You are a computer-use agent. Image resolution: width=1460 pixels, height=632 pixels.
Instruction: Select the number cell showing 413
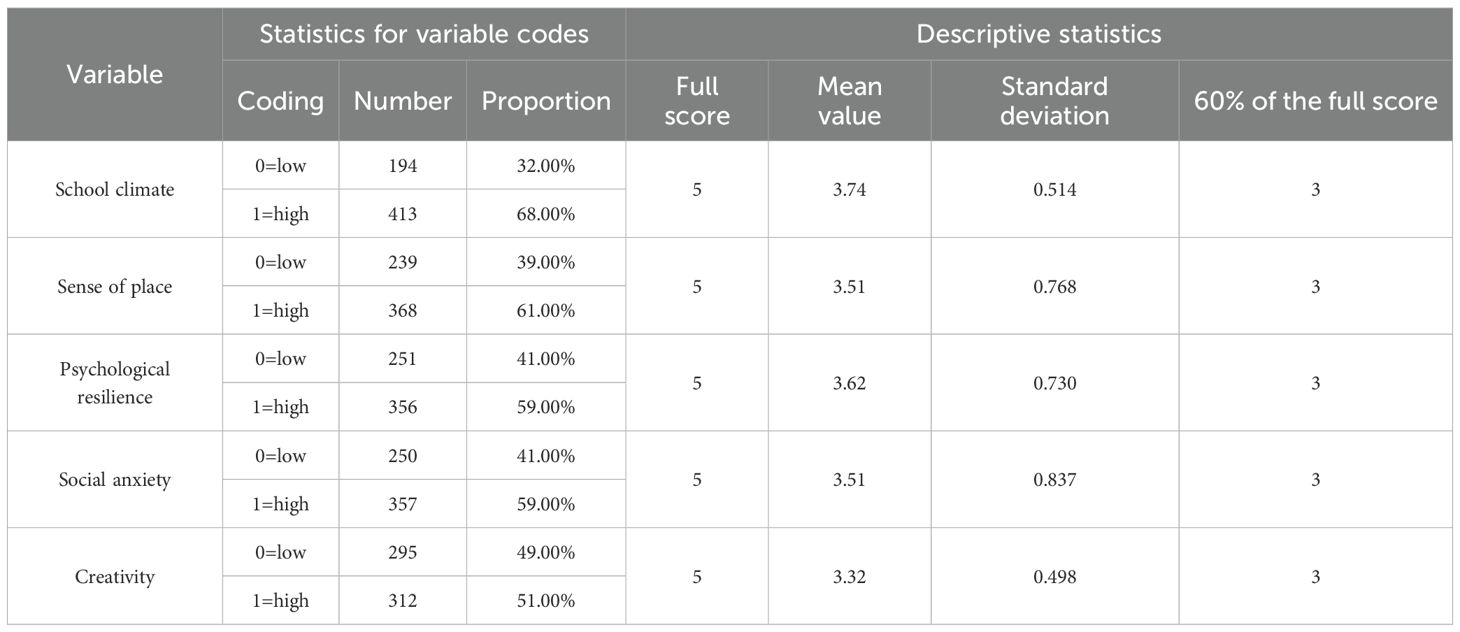[403, 214]
